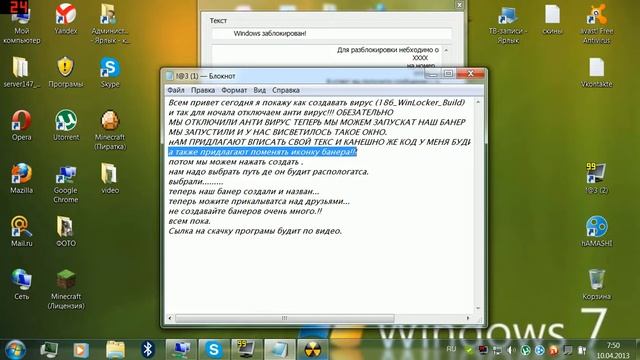Launch Minecraft (Пиратка) shortcut
The height and width of the screenshot is (360, 640).
click(110, 130)
